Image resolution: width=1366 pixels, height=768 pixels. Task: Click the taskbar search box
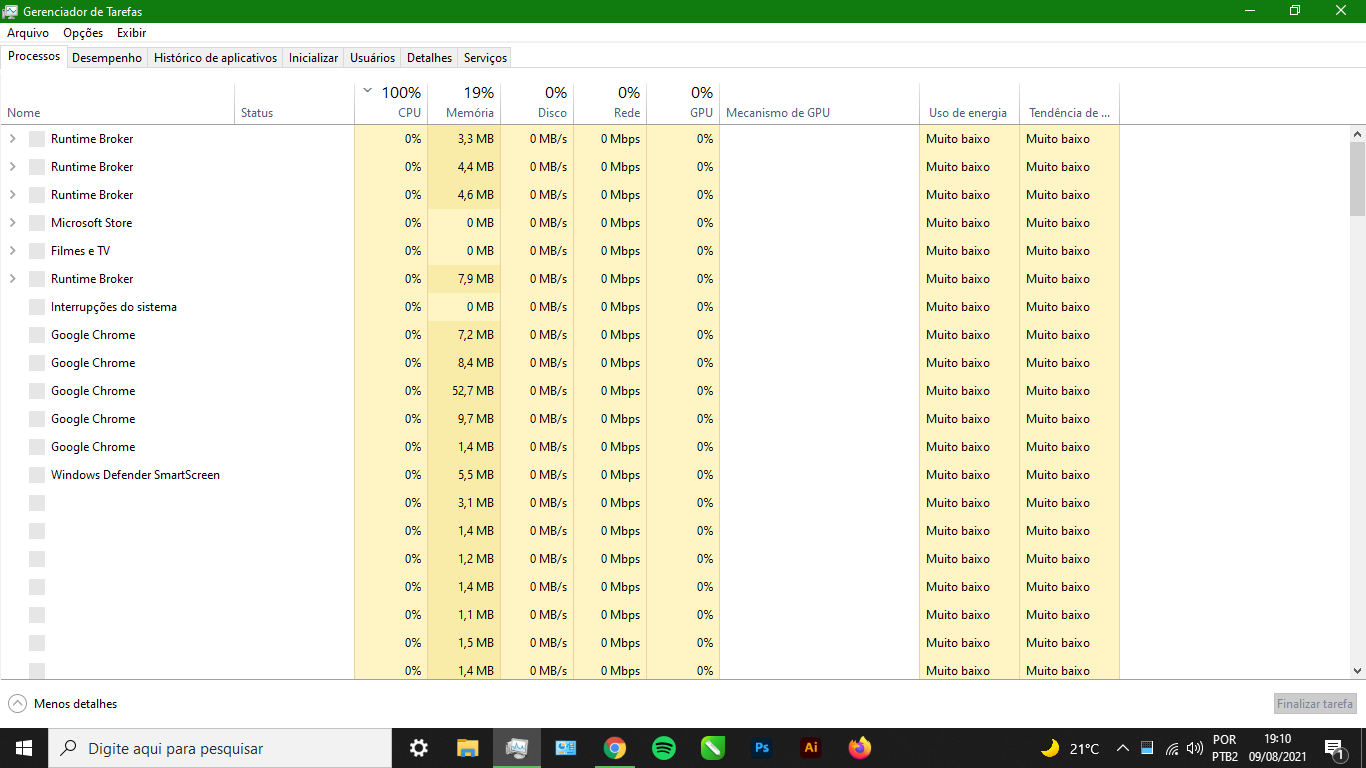coord(220,748)
